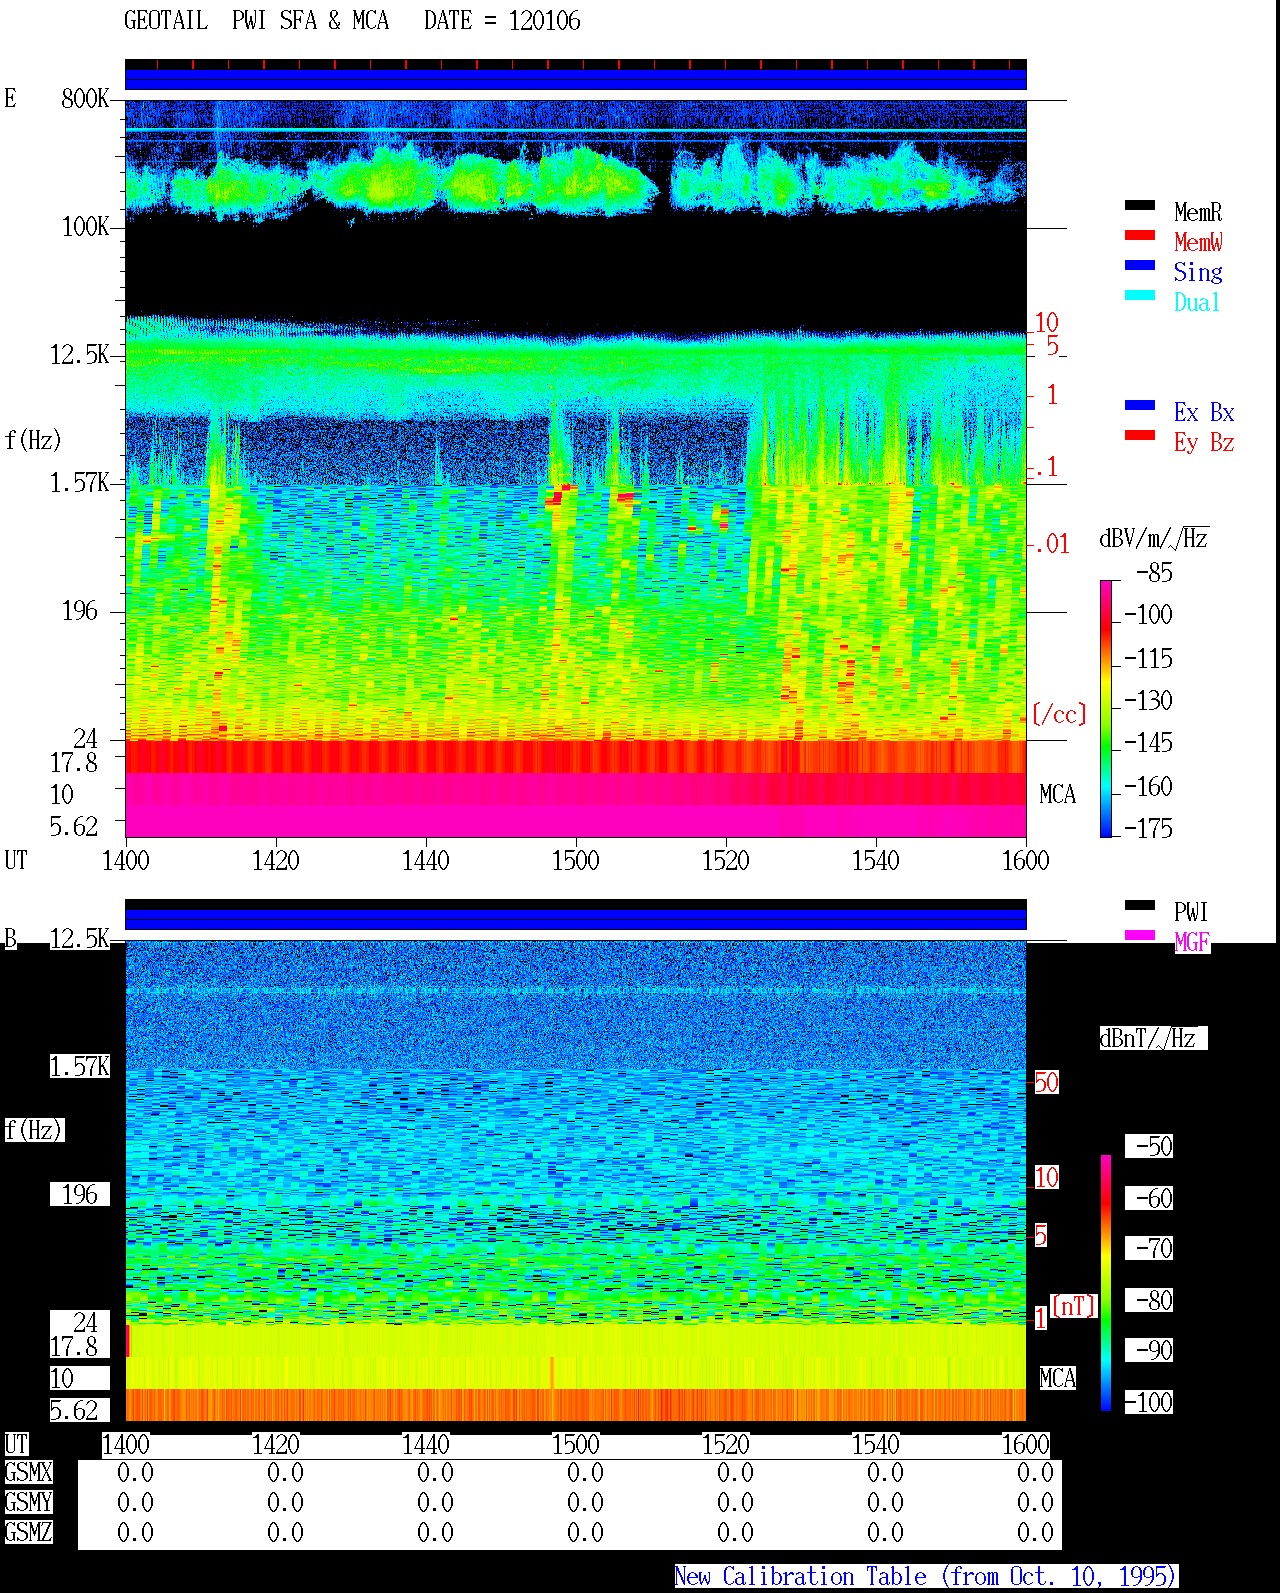Click the MCA label beside the electric panel
The width and height of the screenshot is (1280, 1593).
point(1057,795)
